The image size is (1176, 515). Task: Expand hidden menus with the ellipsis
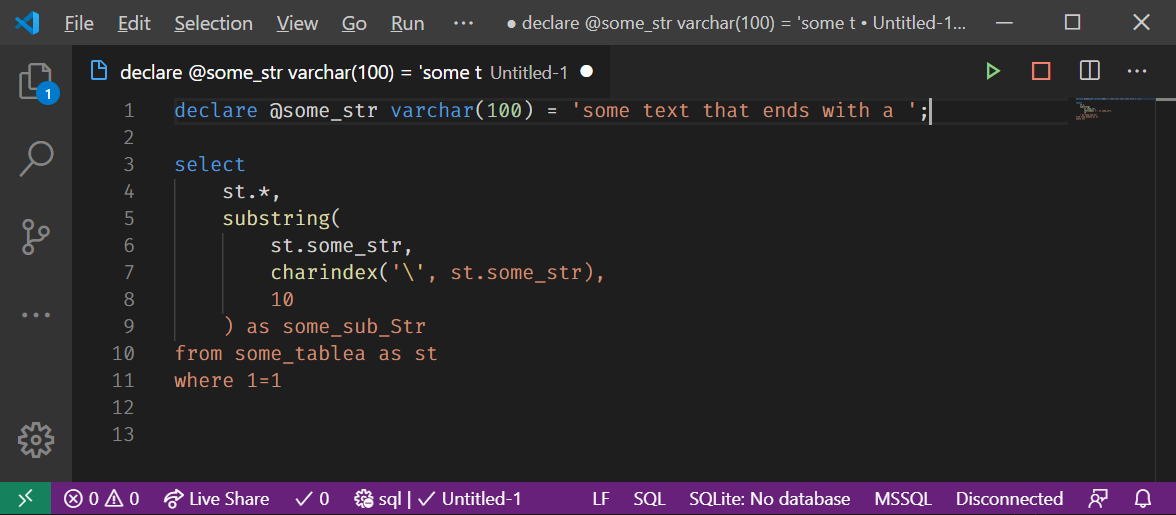pyautogui.click(x=464, y=23)
